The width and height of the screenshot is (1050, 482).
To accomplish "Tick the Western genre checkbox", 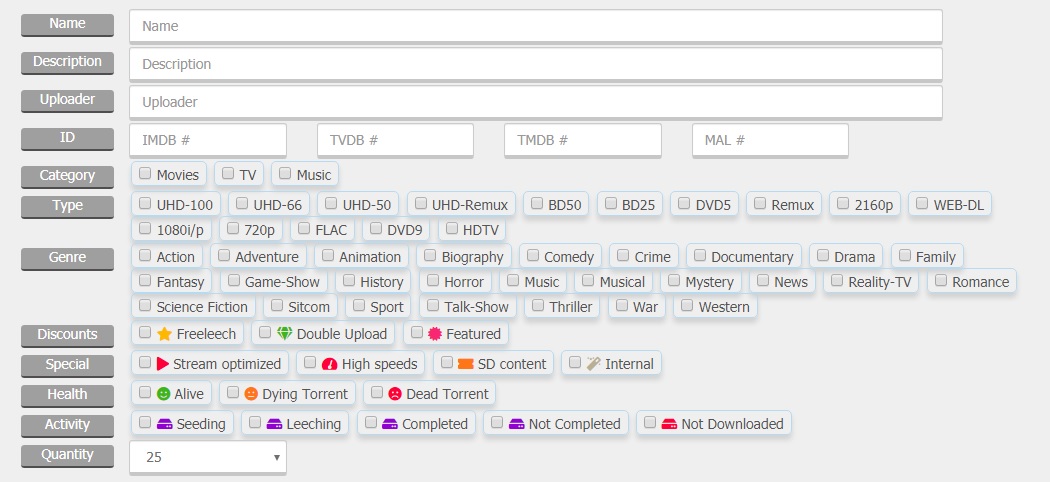I will [x=687, y=305].
